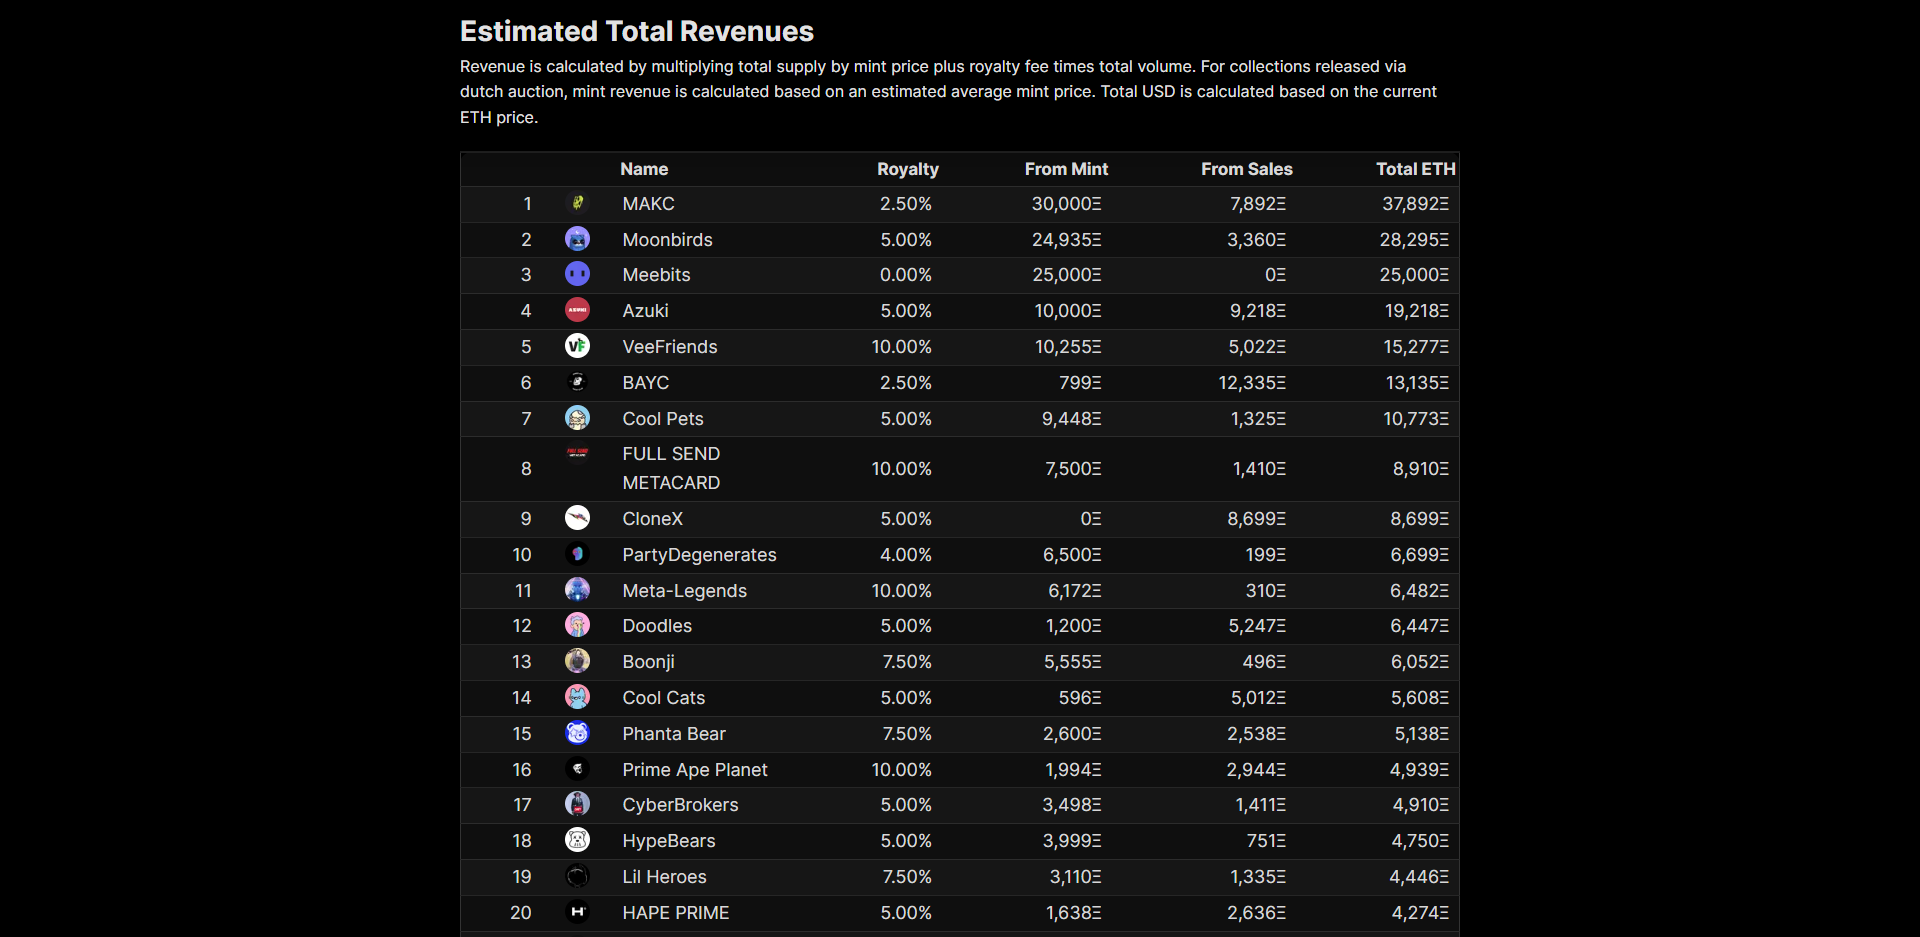Click the Moonbirds collection avatar icon
This screenshot has width=1920, height=937.
577,239
